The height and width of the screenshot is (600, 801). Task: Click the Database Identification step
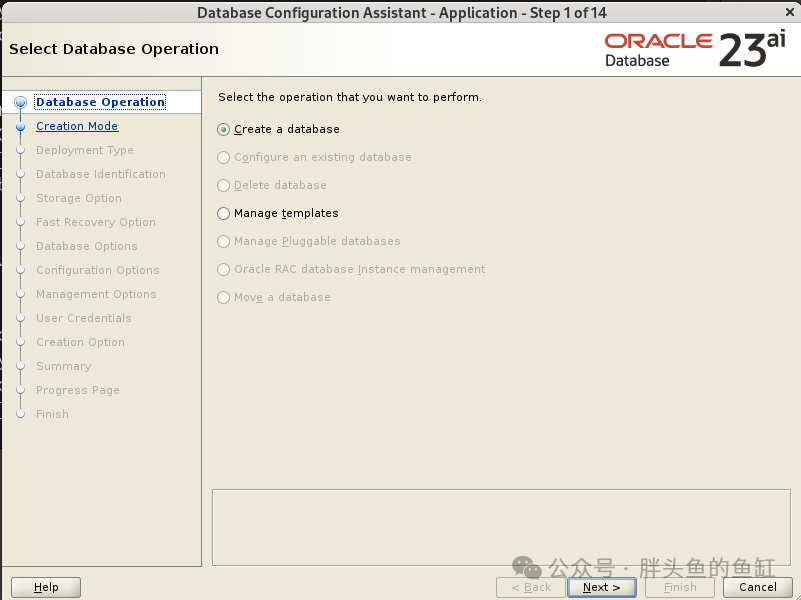pyautogui.click(x=101, y=174)
